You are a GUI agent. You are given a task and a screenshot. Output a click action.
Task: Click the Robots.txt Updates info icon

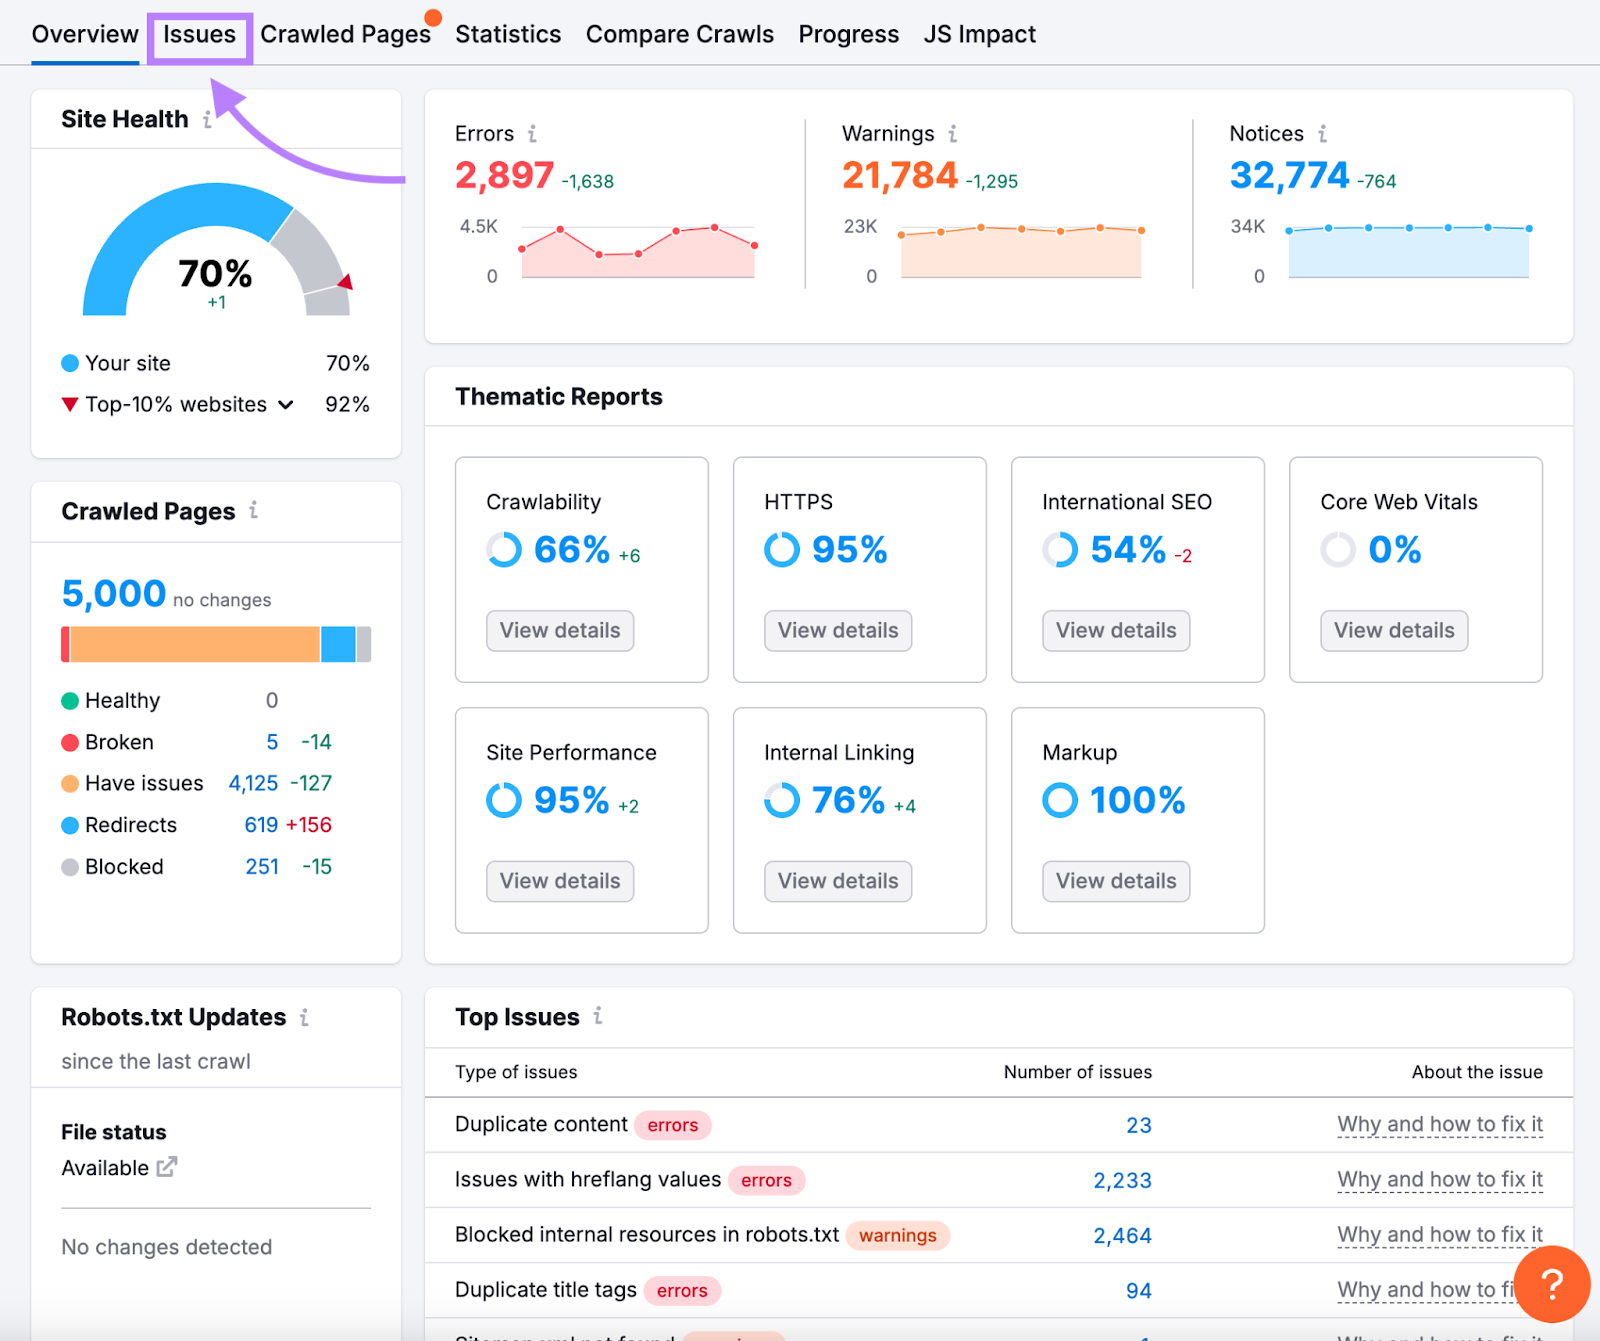[x=304, y=1017]
